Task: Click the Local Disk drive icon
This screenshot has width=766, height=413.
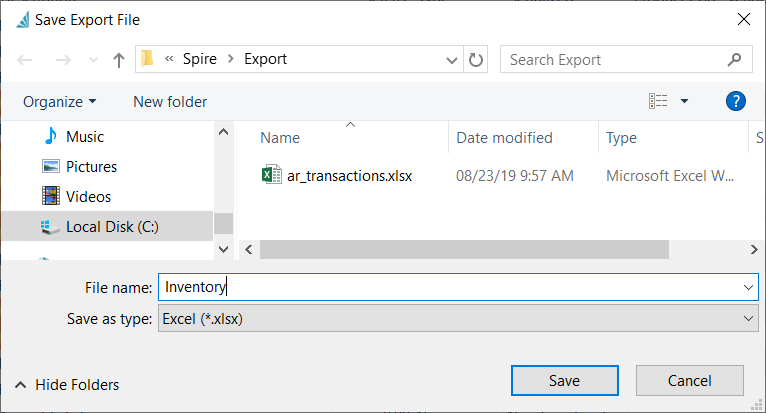Action: click(49, 227)
